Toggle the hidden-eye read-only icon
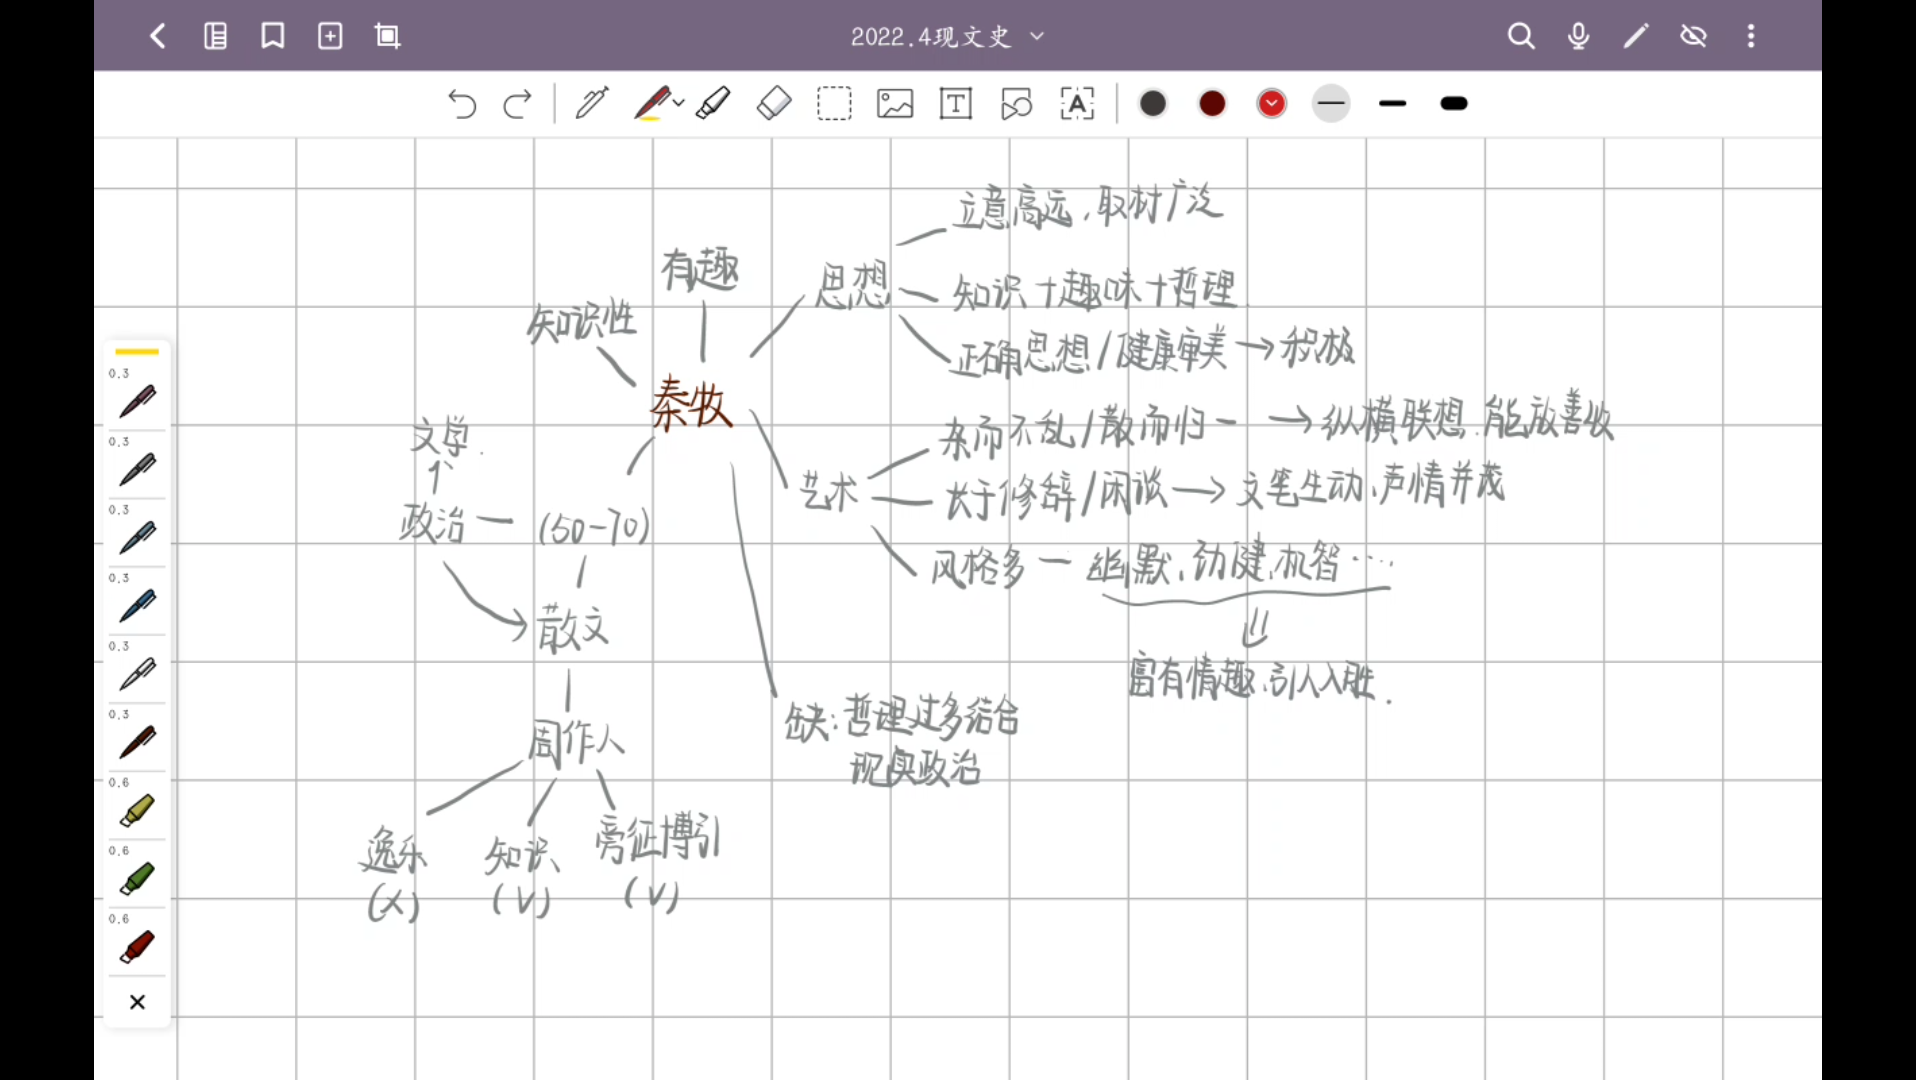Screen dimensions: 1916x1080 (x=1694, y=37)
